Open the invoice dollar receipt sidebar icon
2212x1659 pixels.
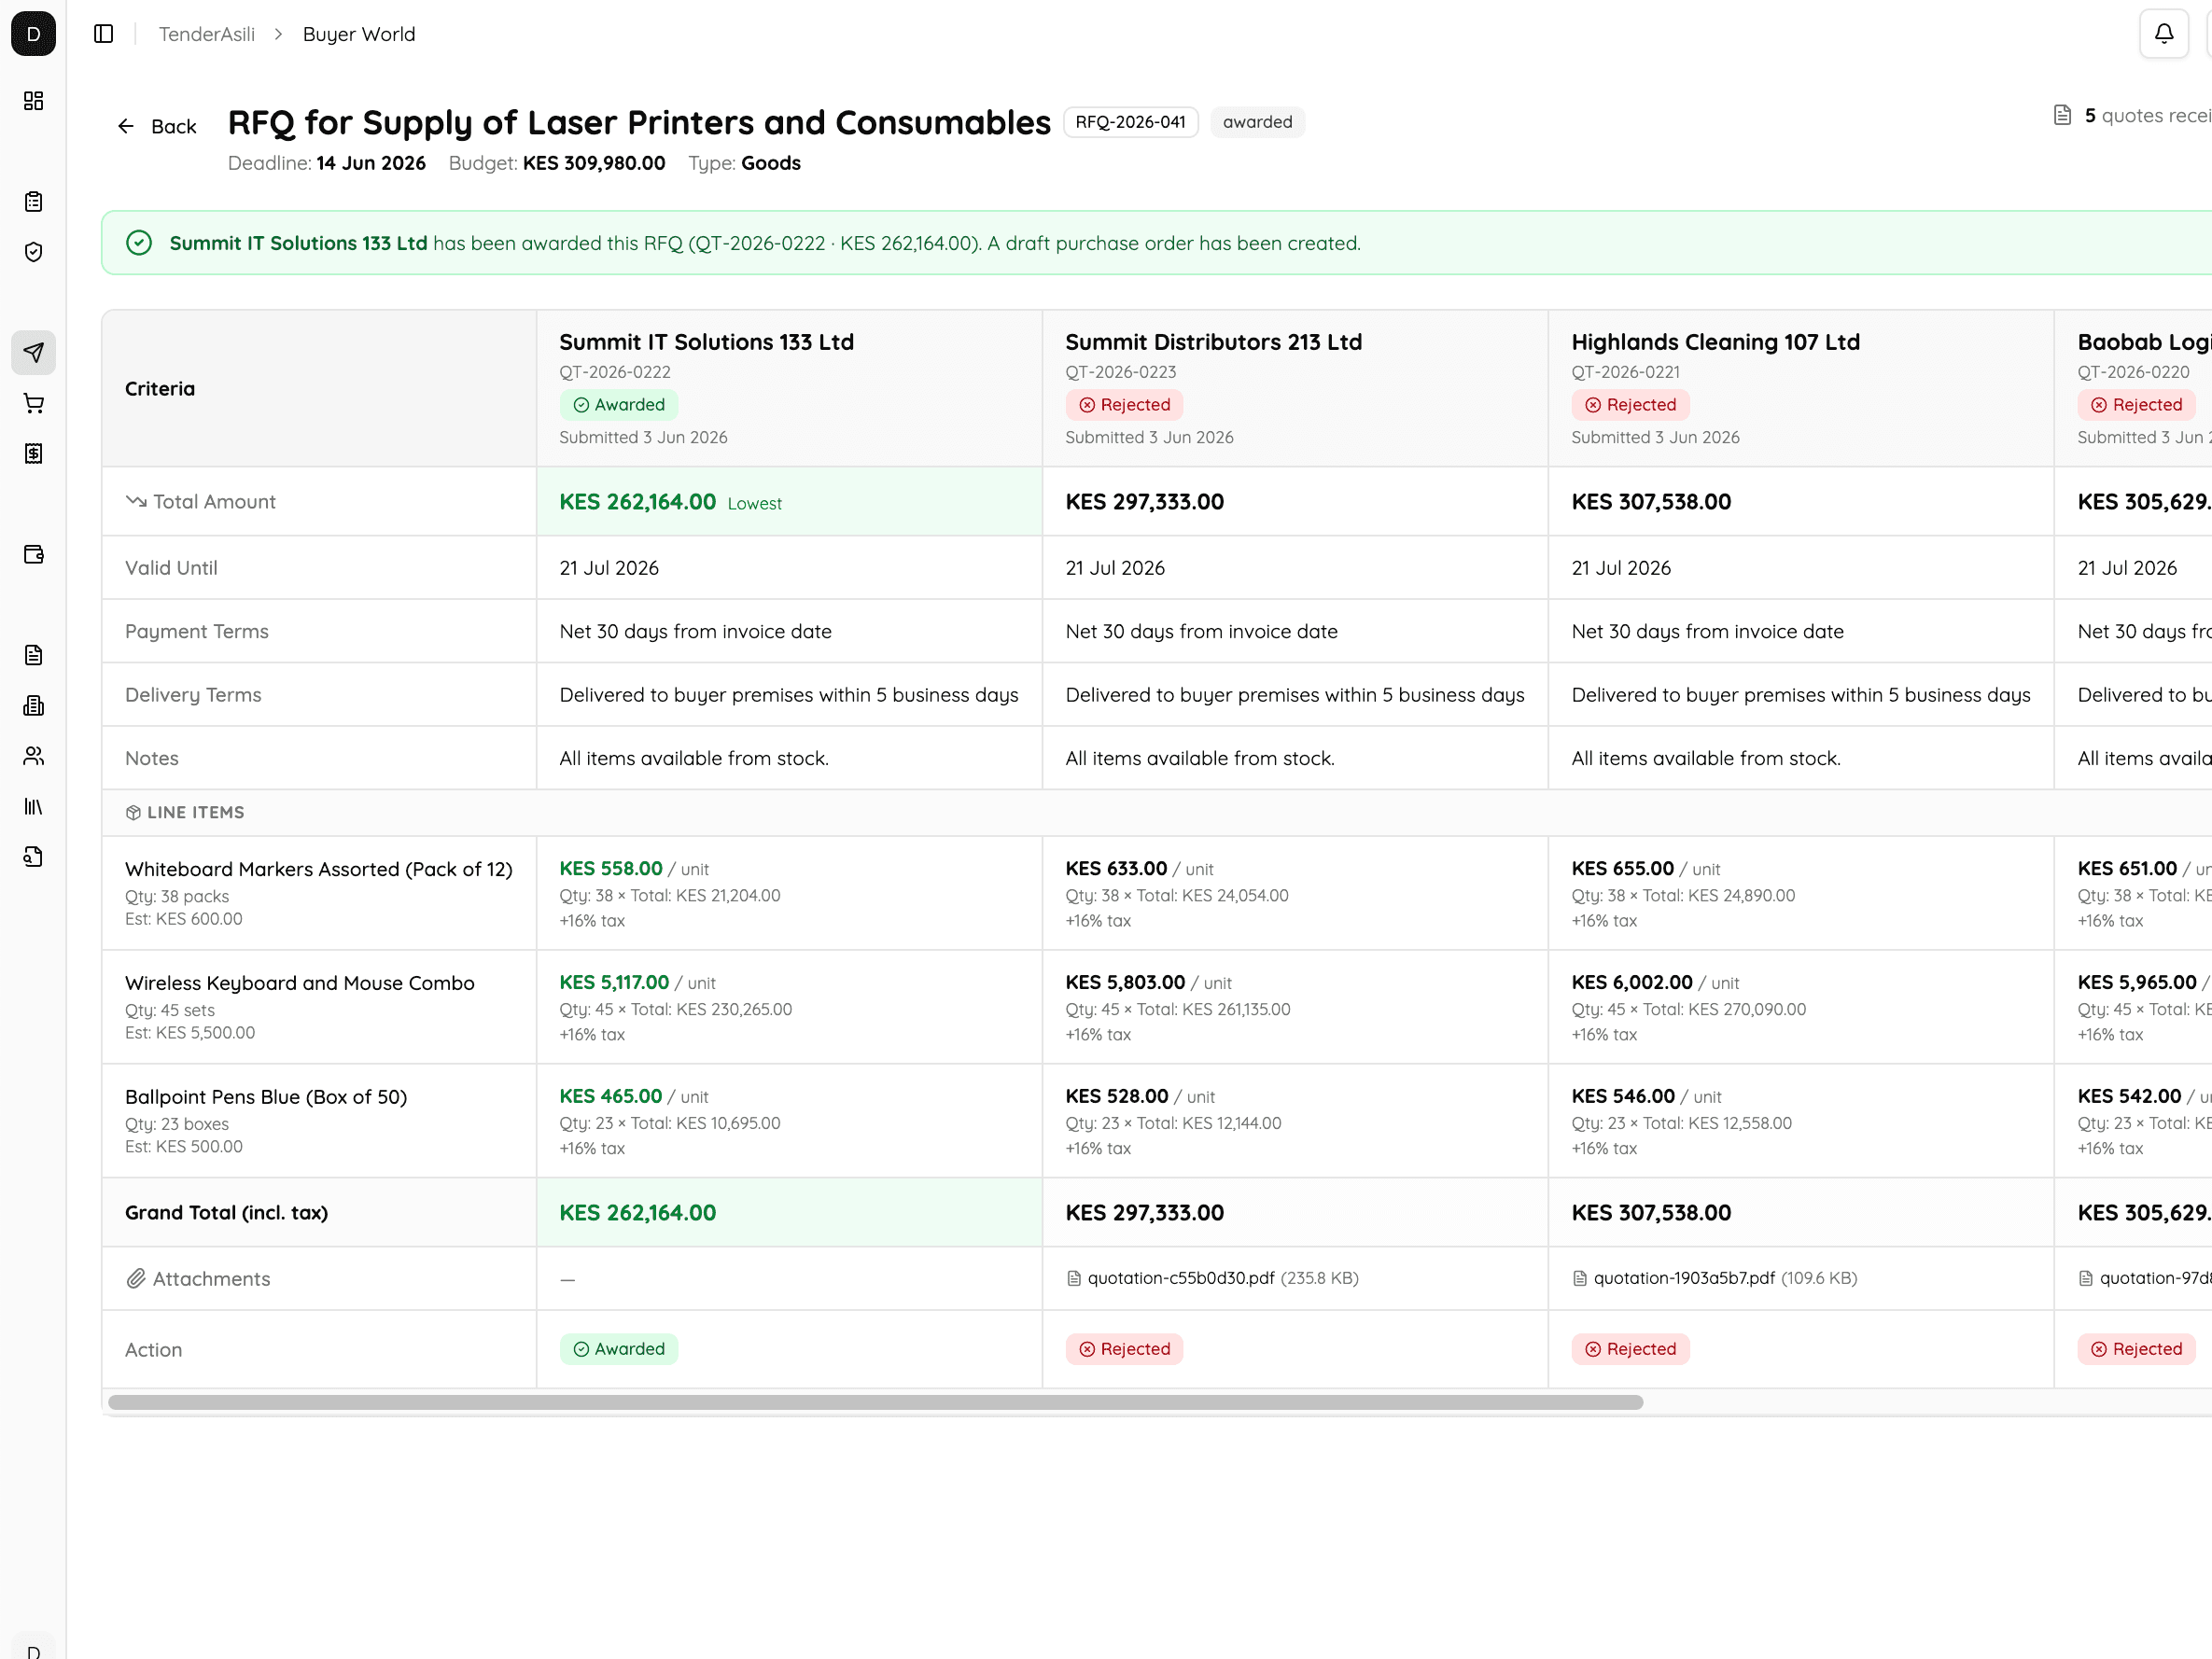point(33,454)
